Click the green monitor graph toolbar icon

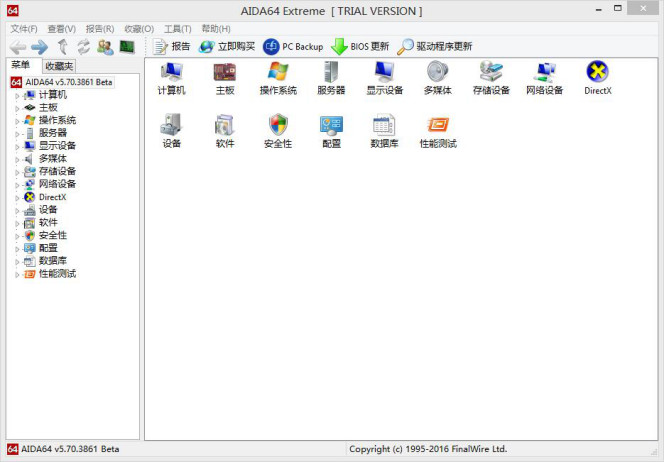tap(127, 47)
